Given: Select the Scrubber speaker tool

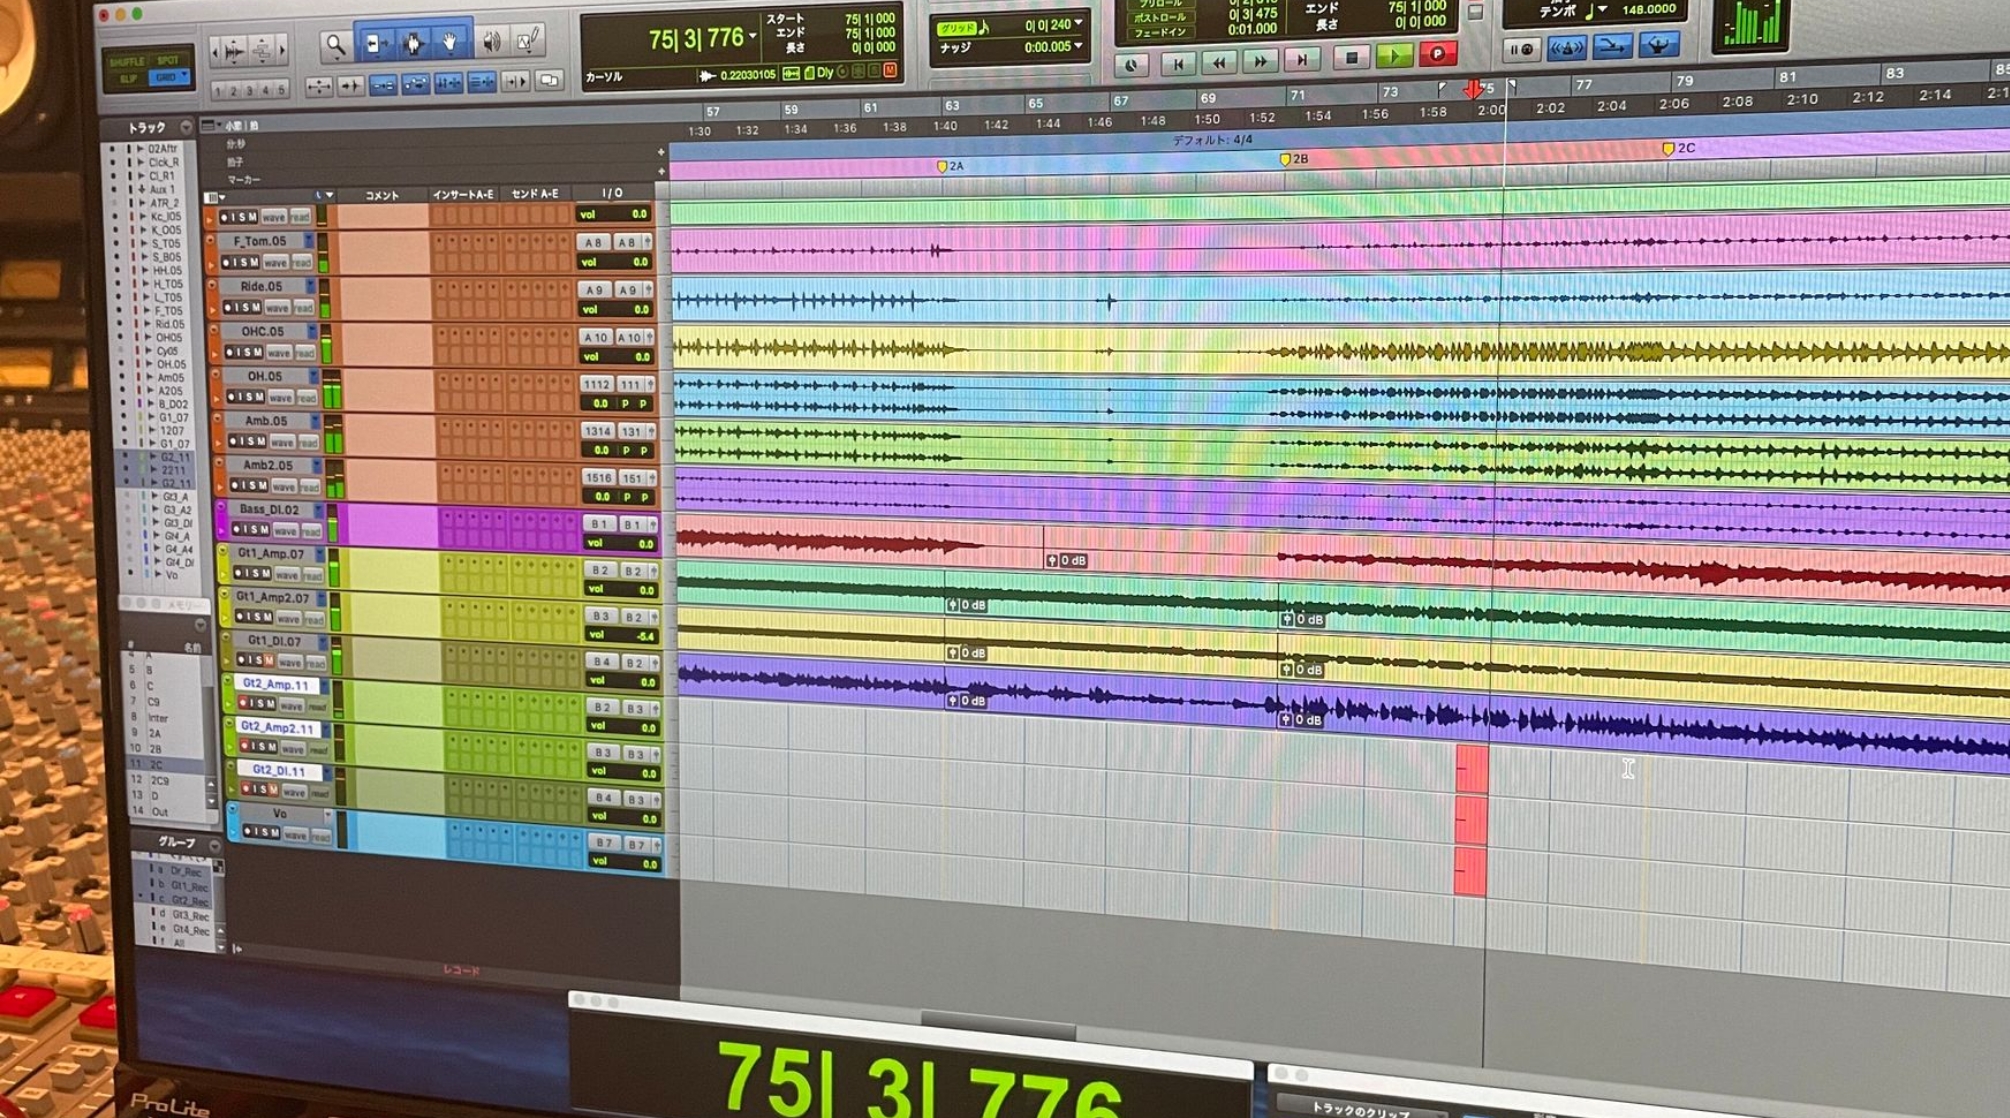Looking at the screenshot, I should click(491, 41).
